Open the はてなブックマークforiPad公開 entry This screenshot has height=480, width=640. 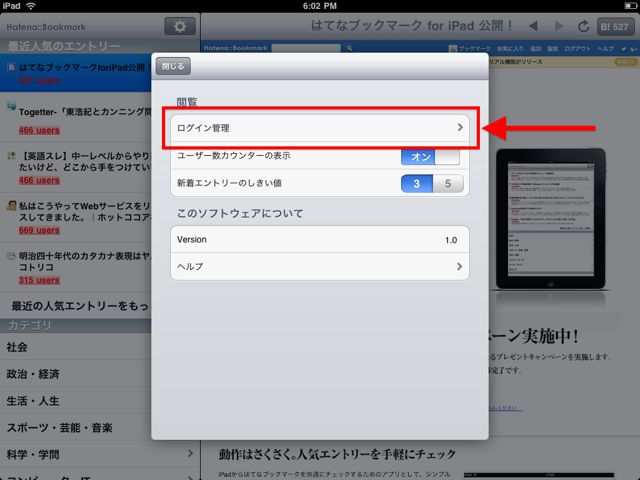click(76, 73)
